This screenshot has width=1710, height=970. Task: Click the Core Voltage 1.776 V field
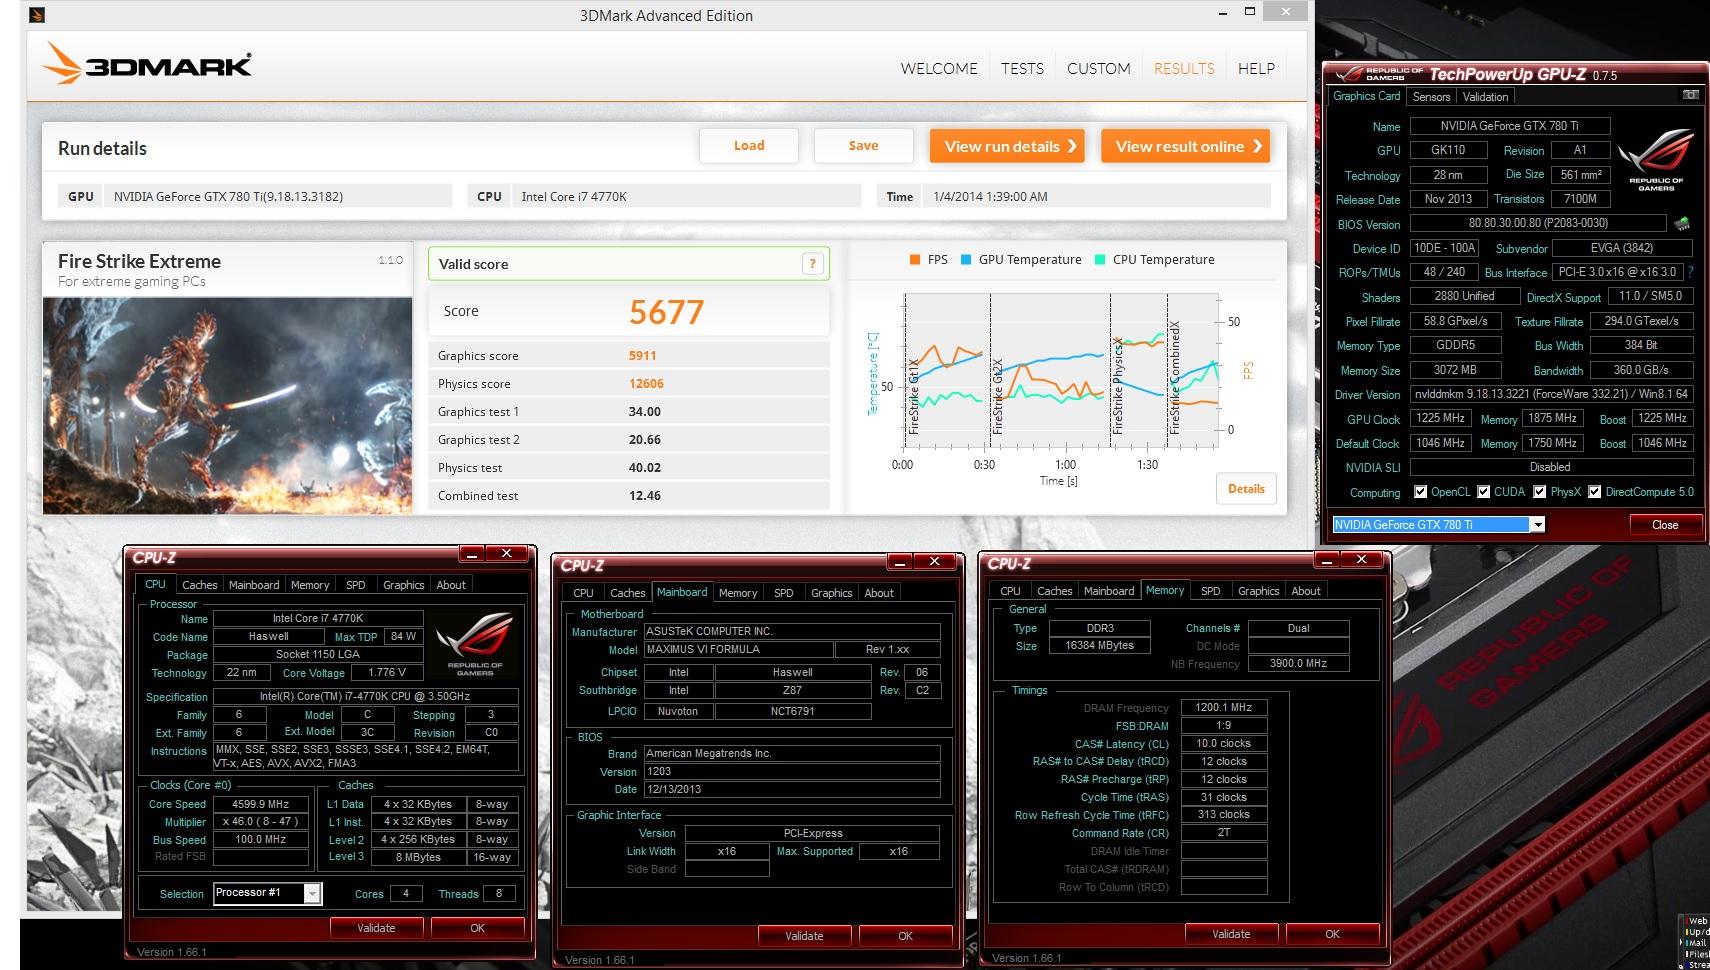[x=387, y=673]
